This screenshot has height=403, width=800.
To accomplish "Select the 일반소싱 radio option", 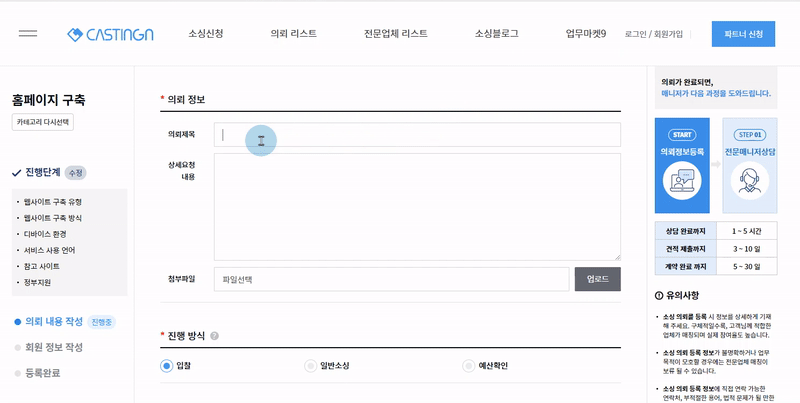I will click(x=310, y=366).
